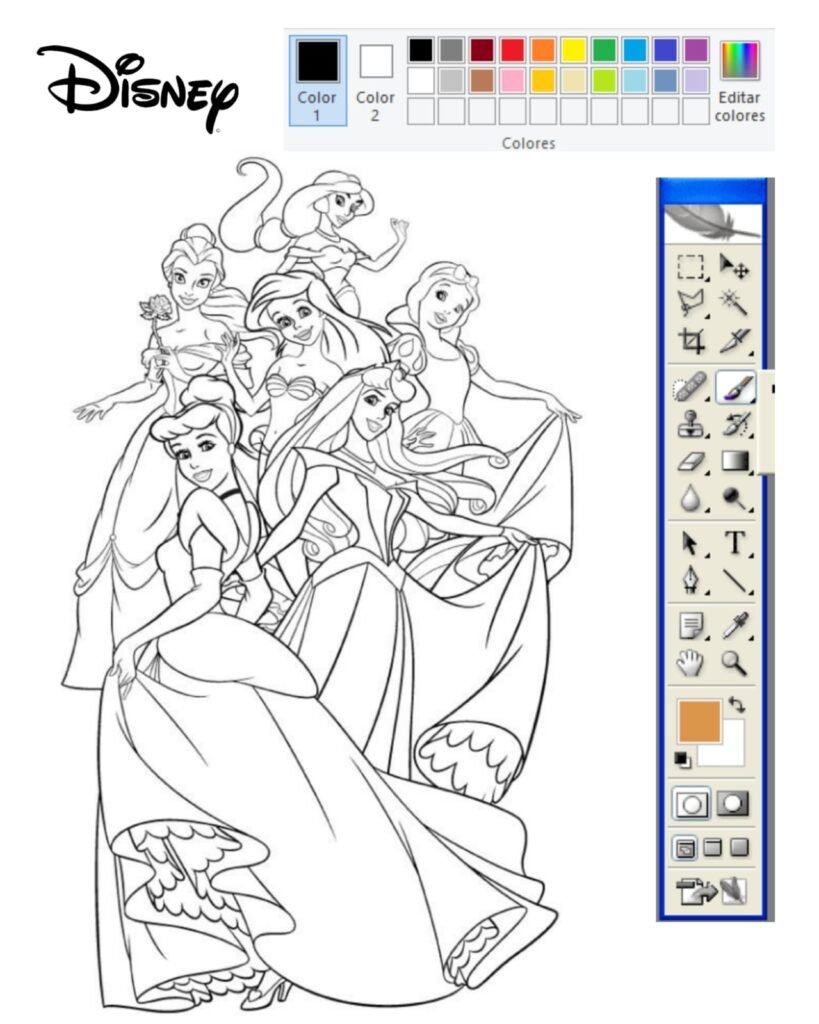Pick the black palette swatch

(x=421, y=50)
